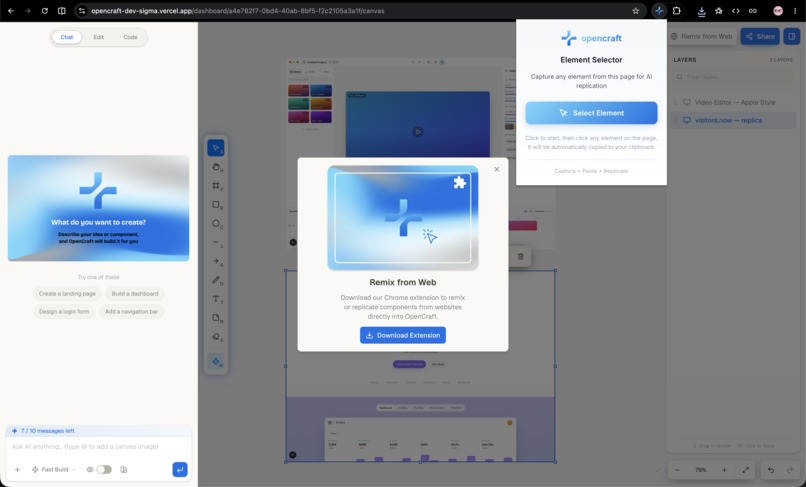
Task: Select the frame tool
Action: (216, 186)
